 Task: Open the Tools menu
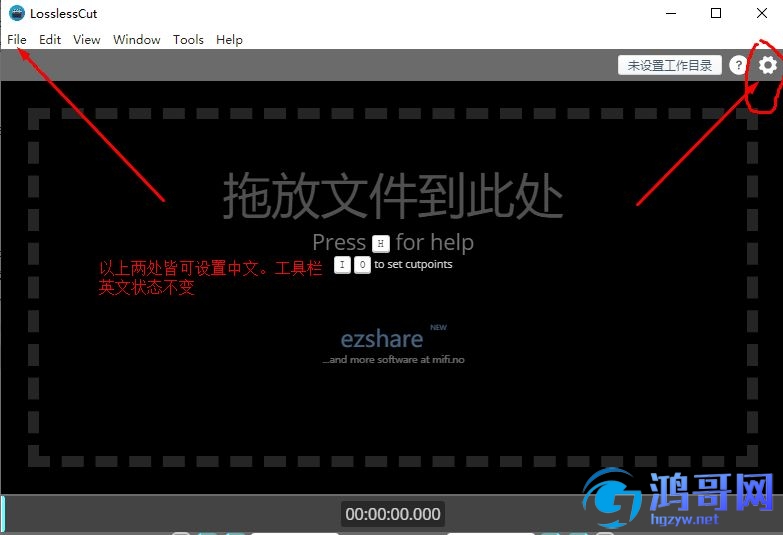188,39
